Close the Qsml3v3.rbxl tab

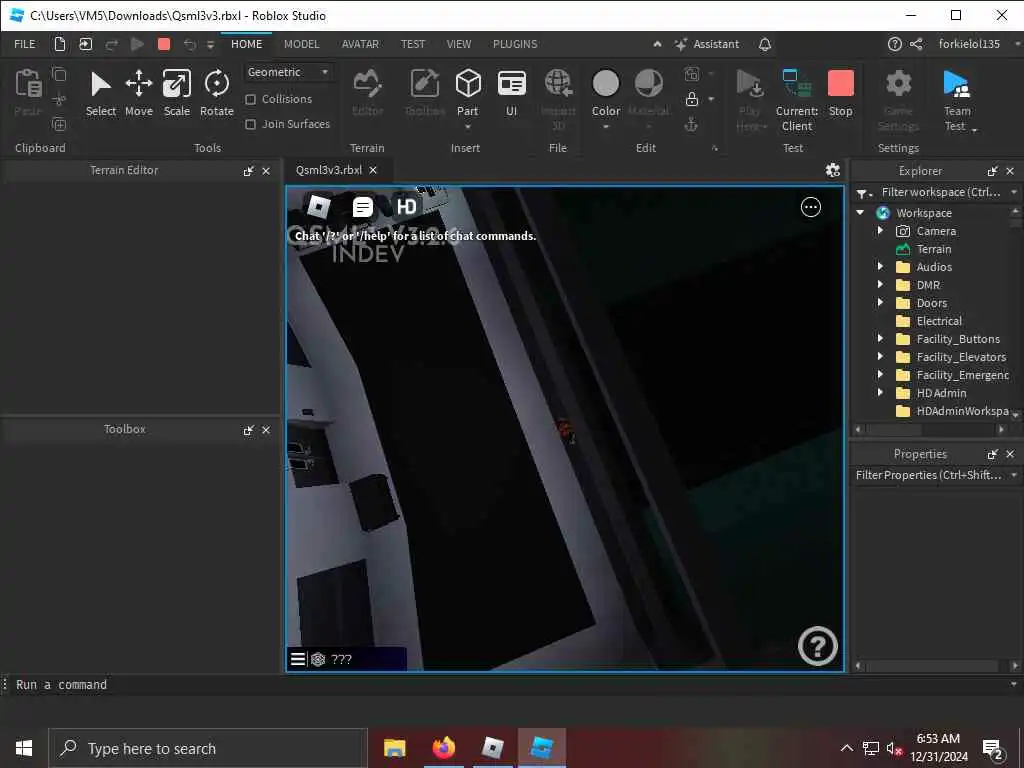373,170
